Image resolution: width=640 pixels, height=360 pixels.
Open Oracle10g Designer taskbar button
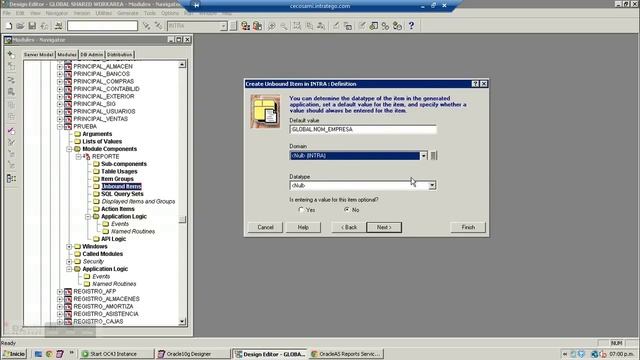193,354
